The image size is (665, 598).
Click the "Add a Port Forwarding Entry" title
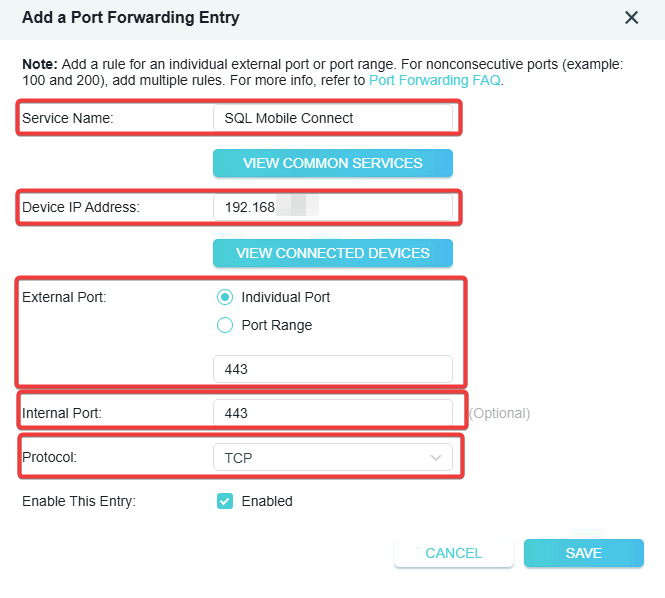pyautogui.click(x=131, y=18)
